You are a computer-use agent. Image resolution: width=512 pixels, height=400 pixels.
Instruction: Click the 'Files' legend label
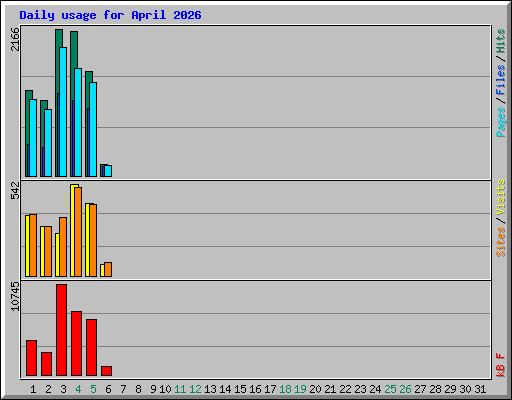(x=501, y=80)
